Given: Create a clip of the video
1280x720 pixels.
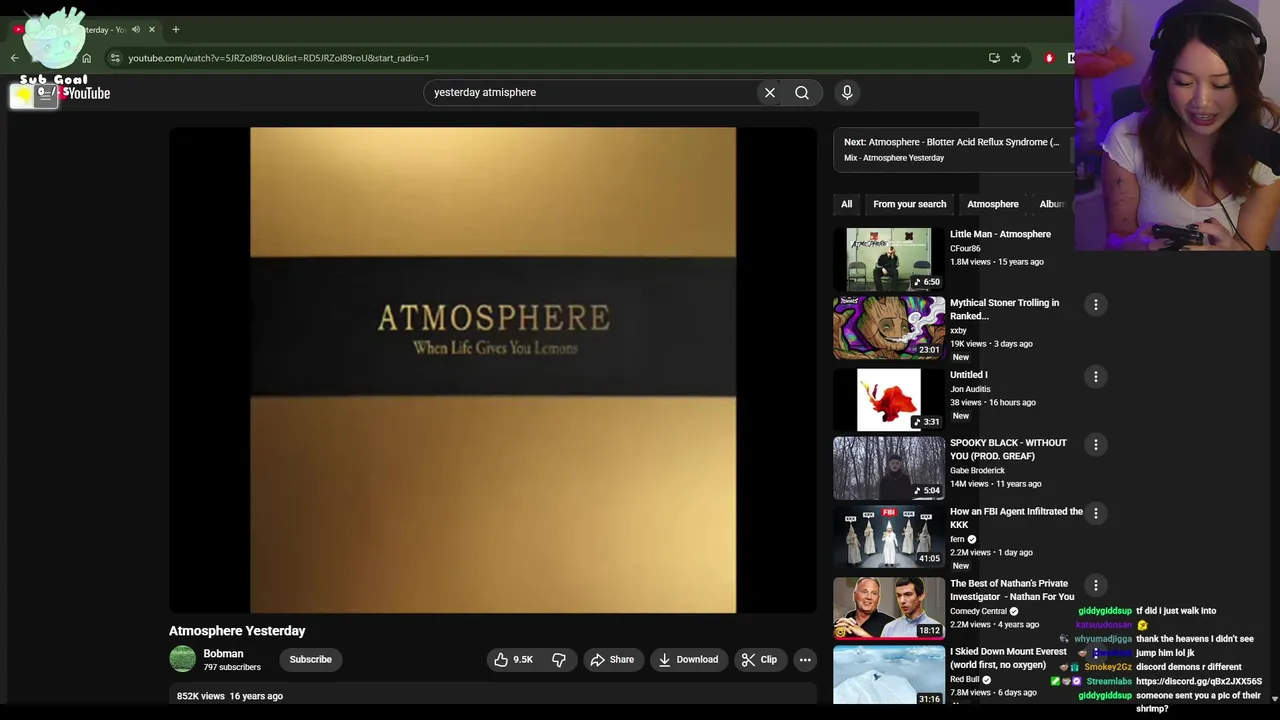Looking at the screenshot, I should click(759, 659).
